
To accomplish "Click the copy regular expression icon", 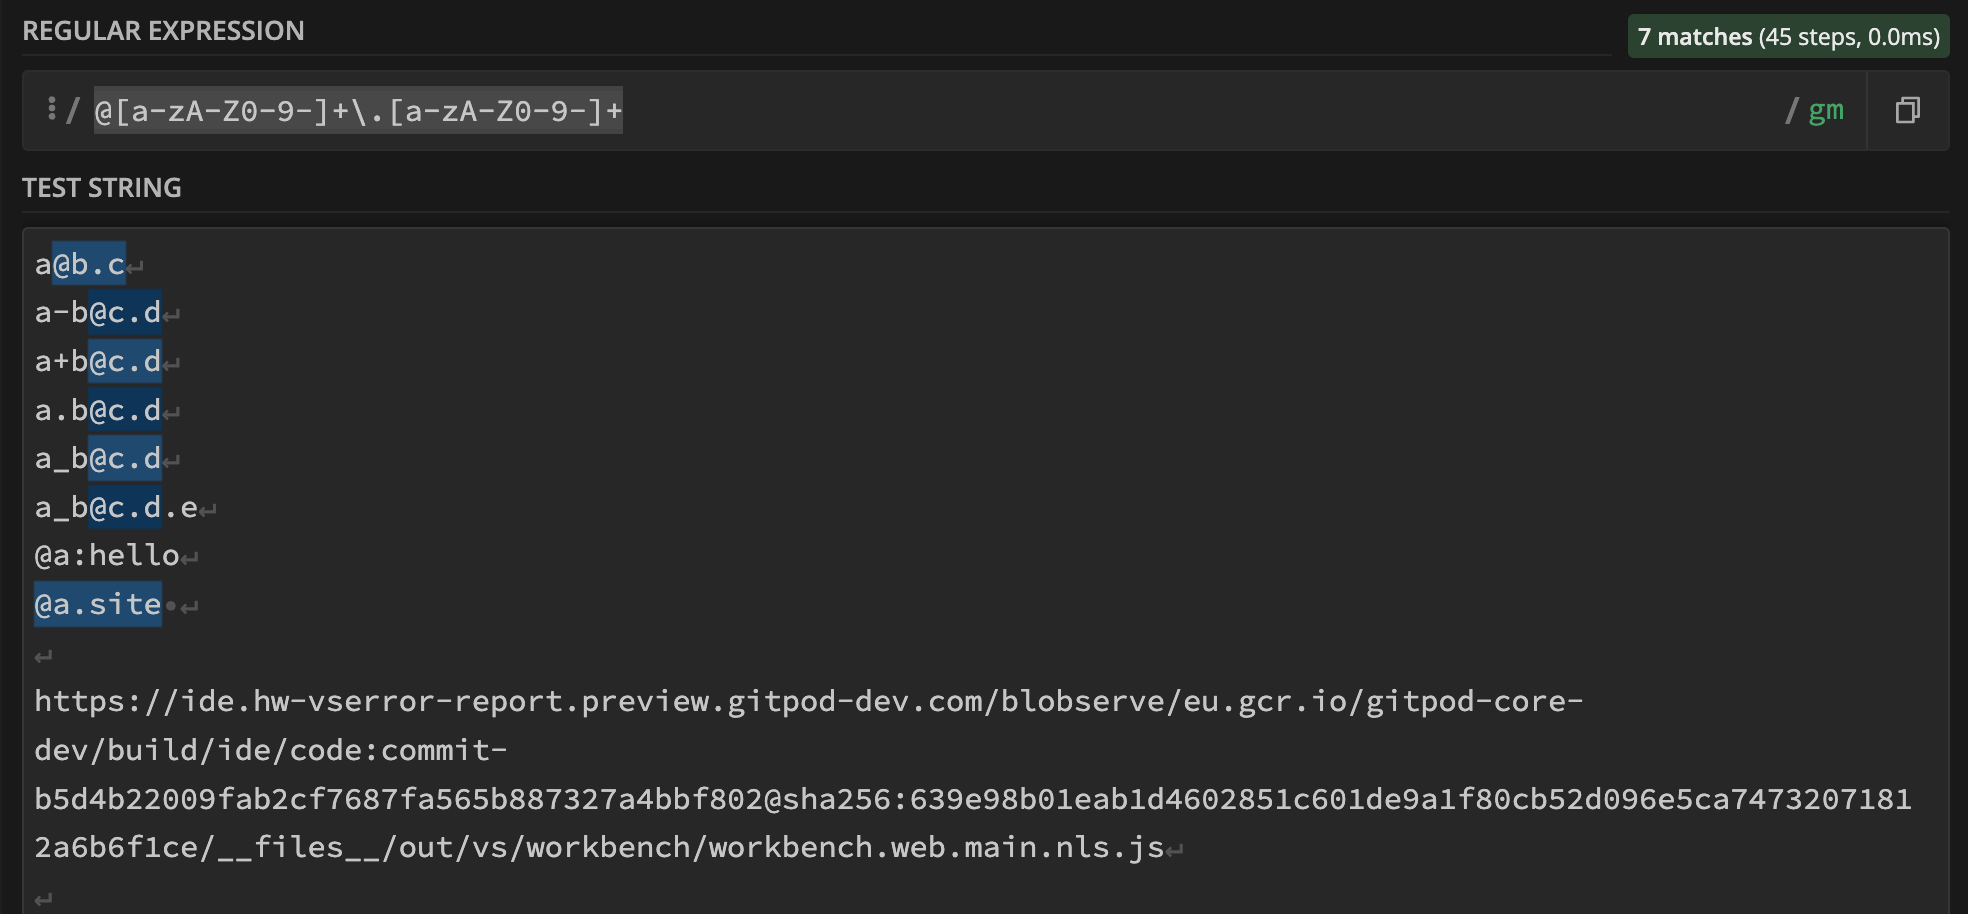I will [1906, 110].
